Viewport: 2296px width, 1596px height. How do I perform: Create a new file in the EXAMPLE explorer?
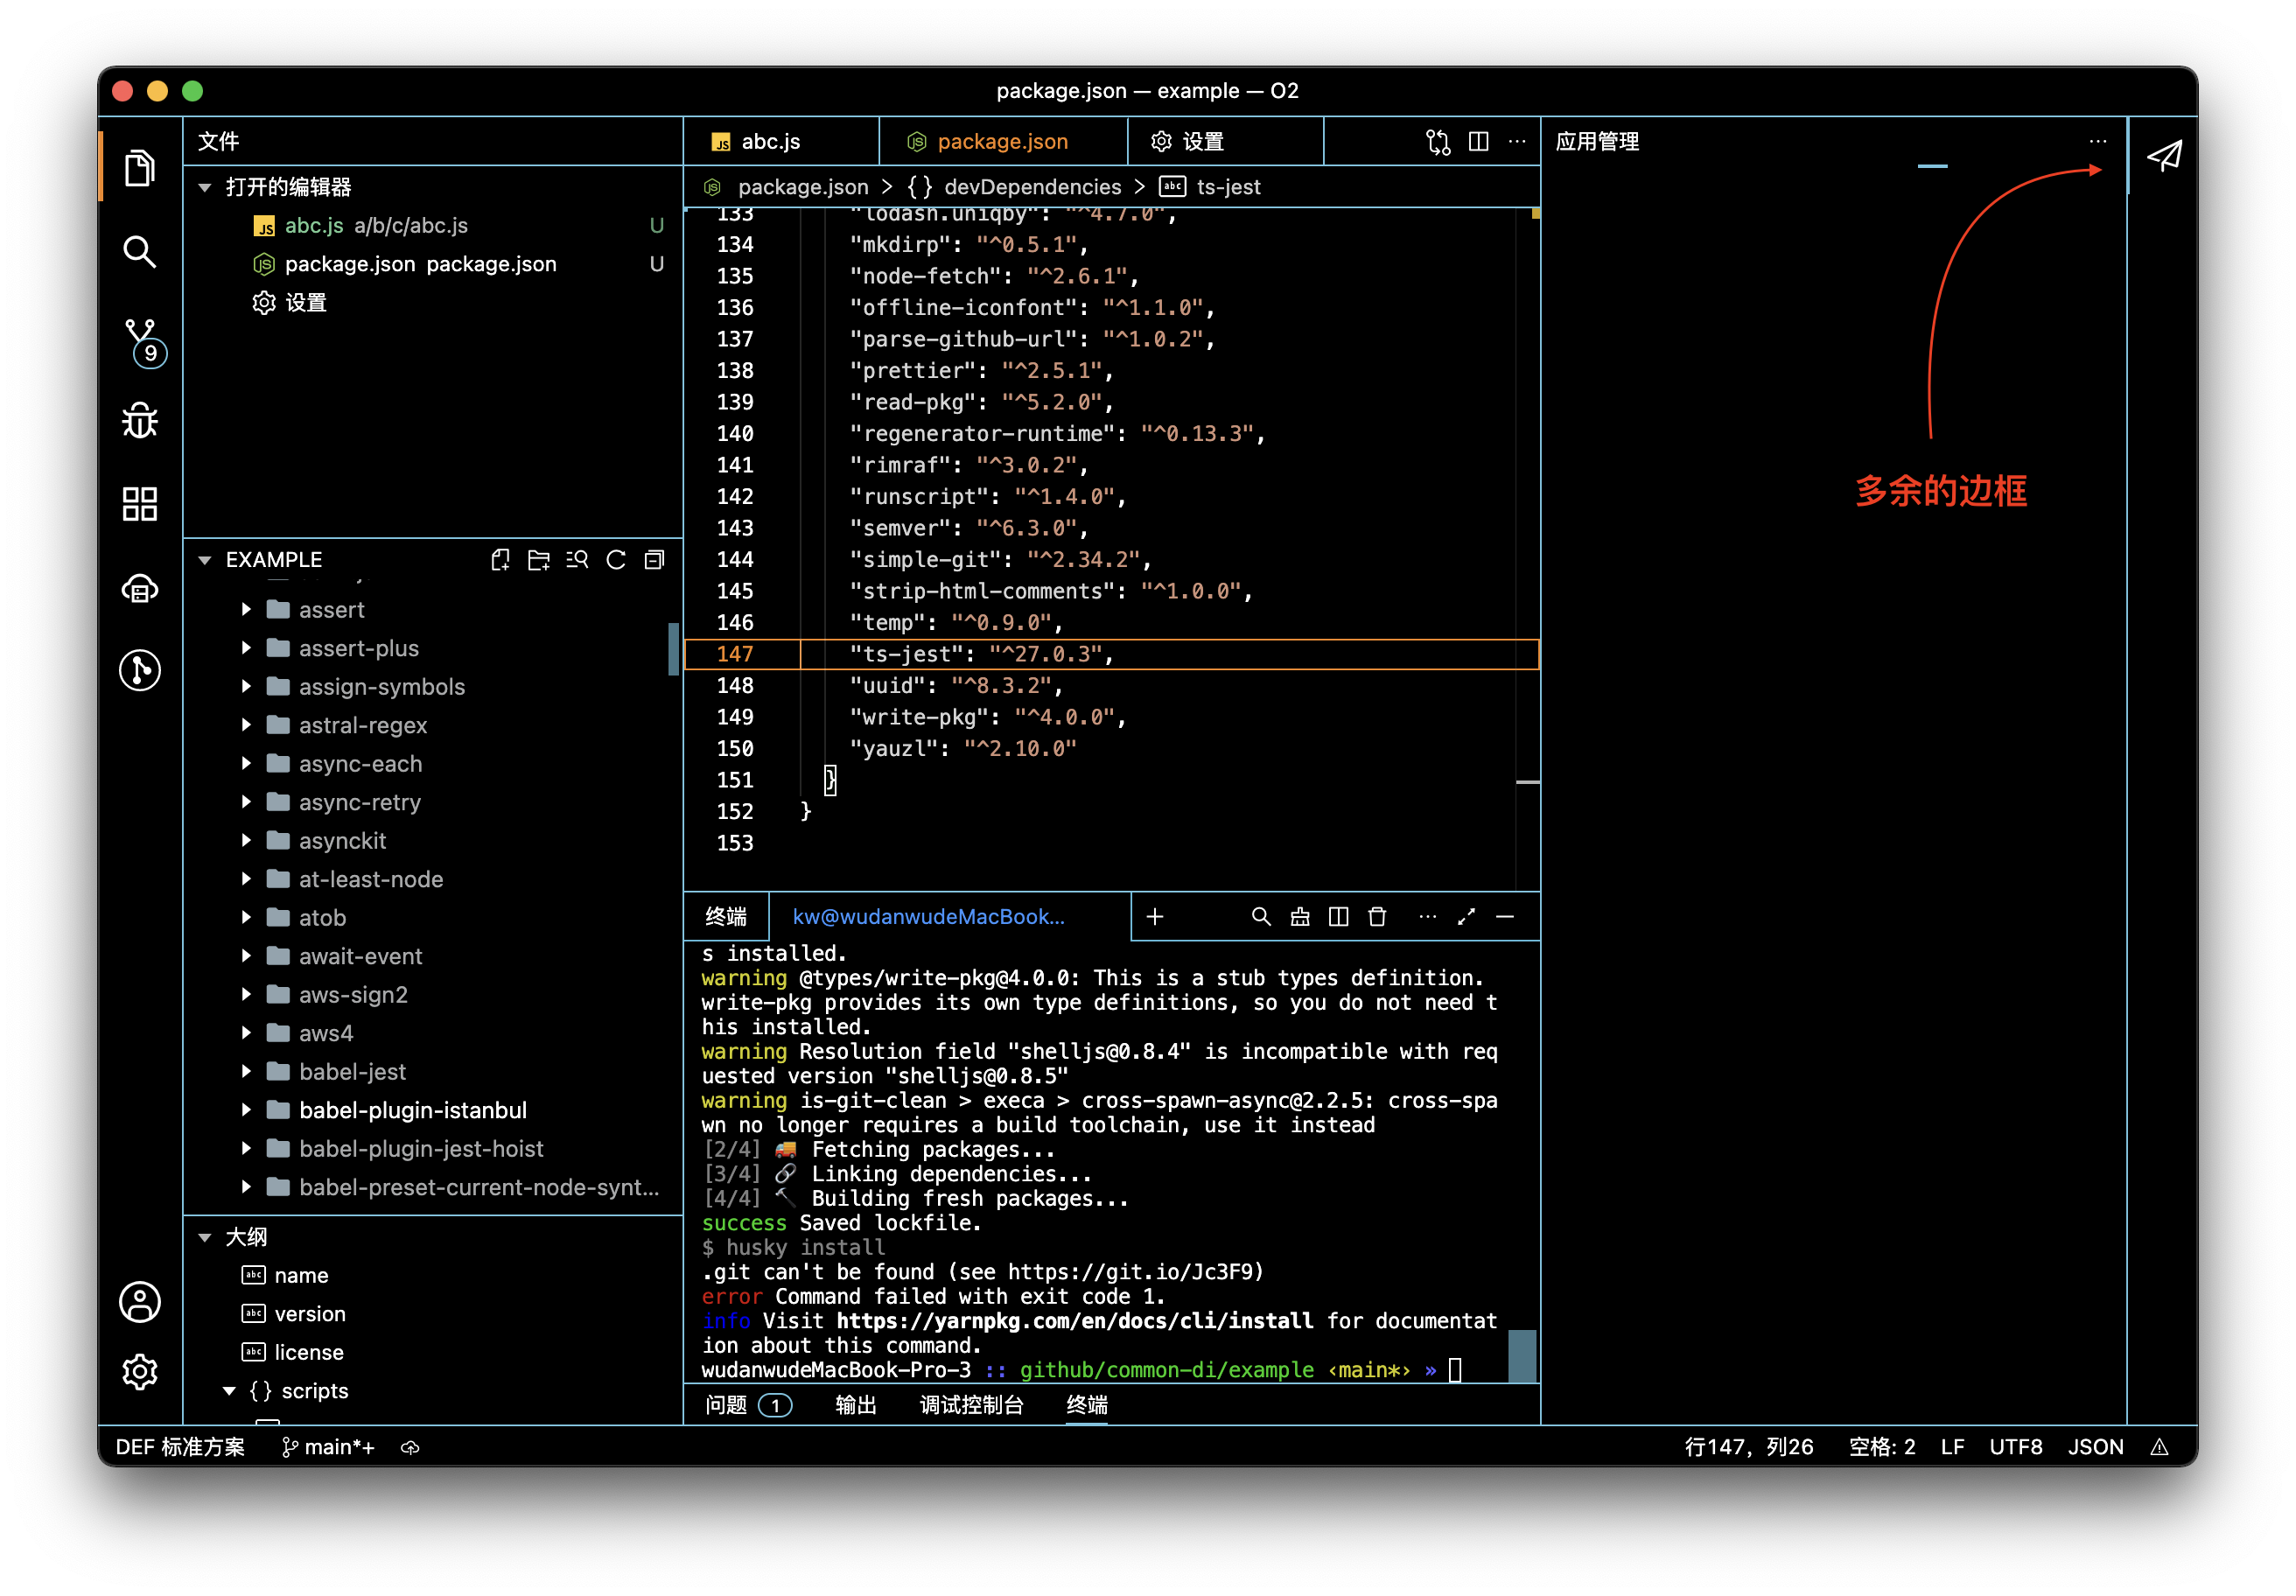click(x=500, y=559)
